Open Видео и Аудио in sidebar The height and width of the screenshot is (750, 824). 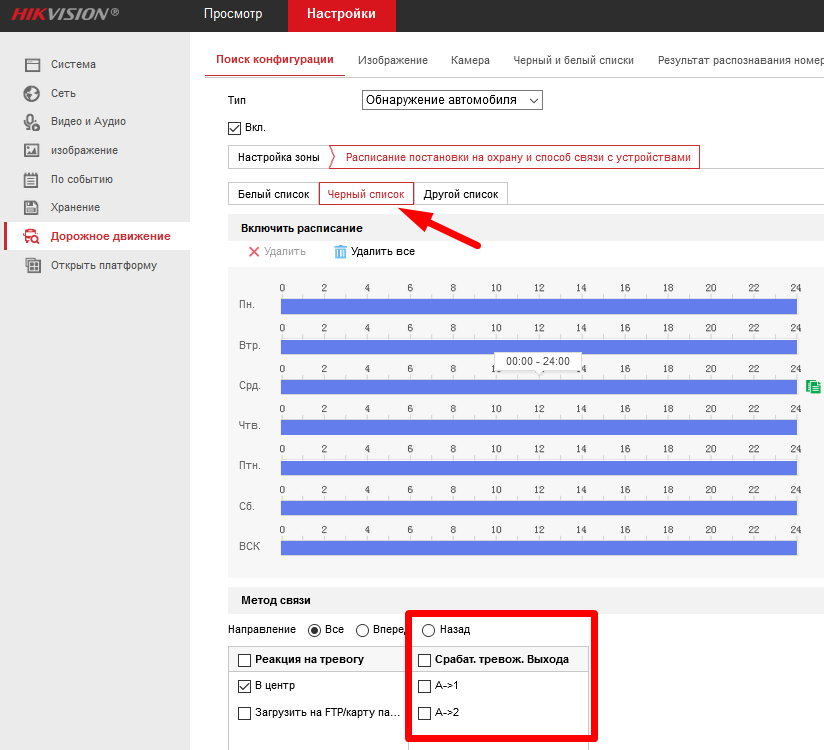(x=88, y=121)
